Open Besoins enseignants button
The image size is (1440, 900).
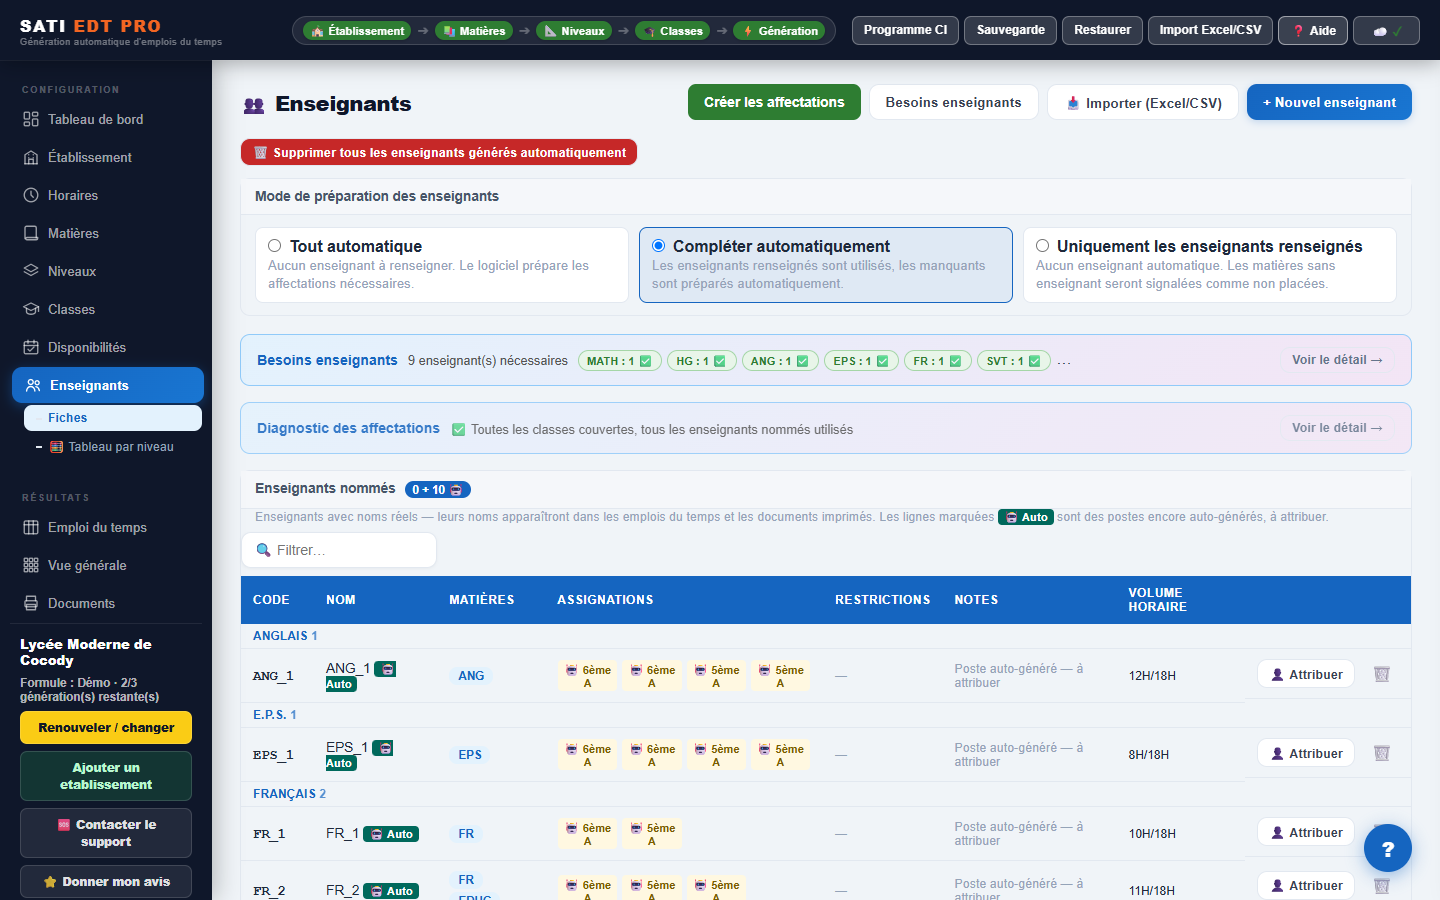(953, 102)
